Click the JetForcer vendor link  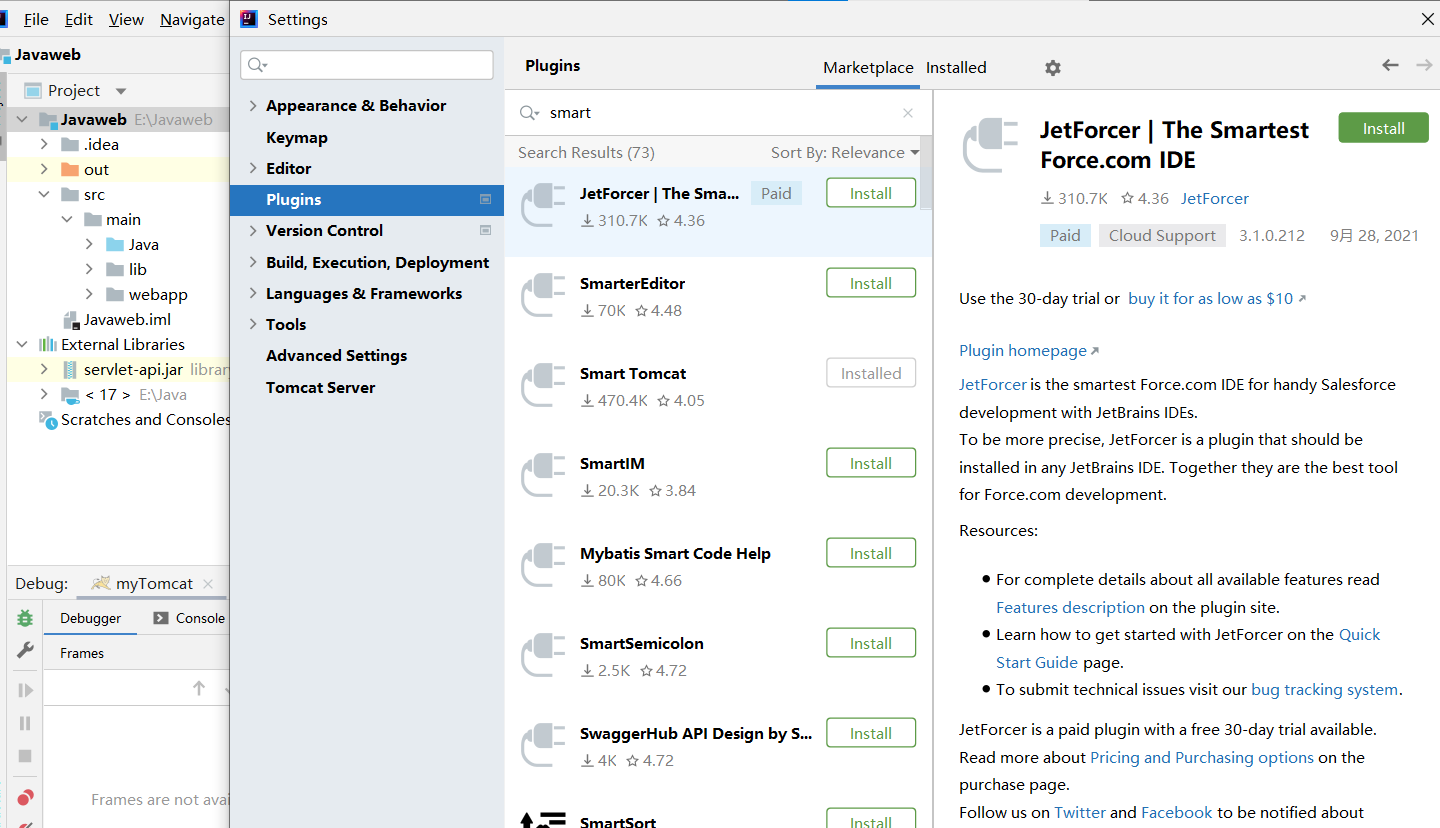tap(1215, 199)
